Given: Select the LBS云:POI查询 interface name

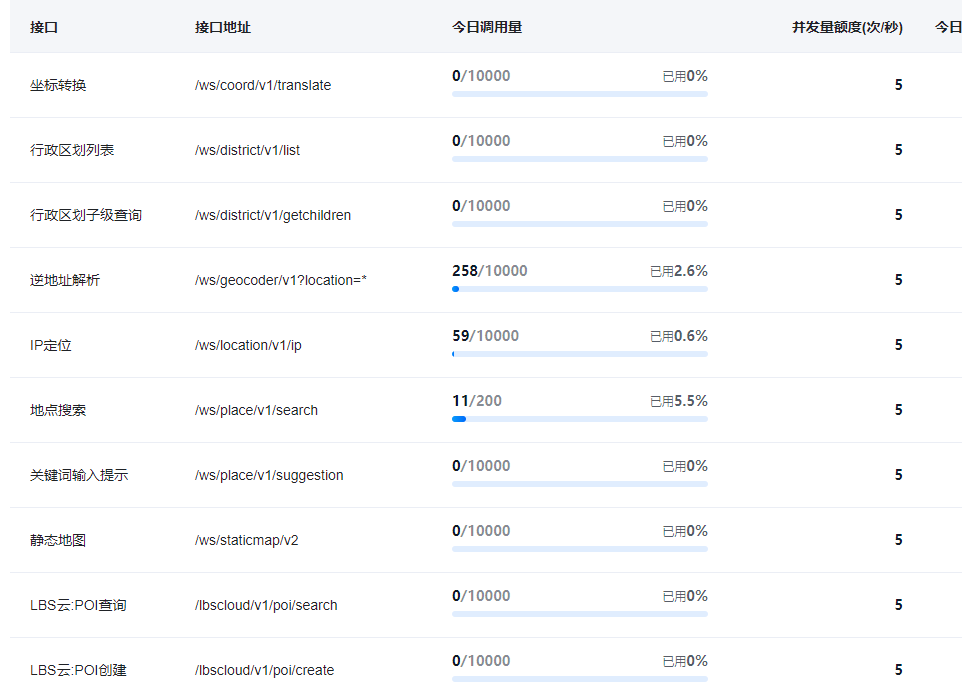Looking at the screenshot, I should click(x=78, y=605).
